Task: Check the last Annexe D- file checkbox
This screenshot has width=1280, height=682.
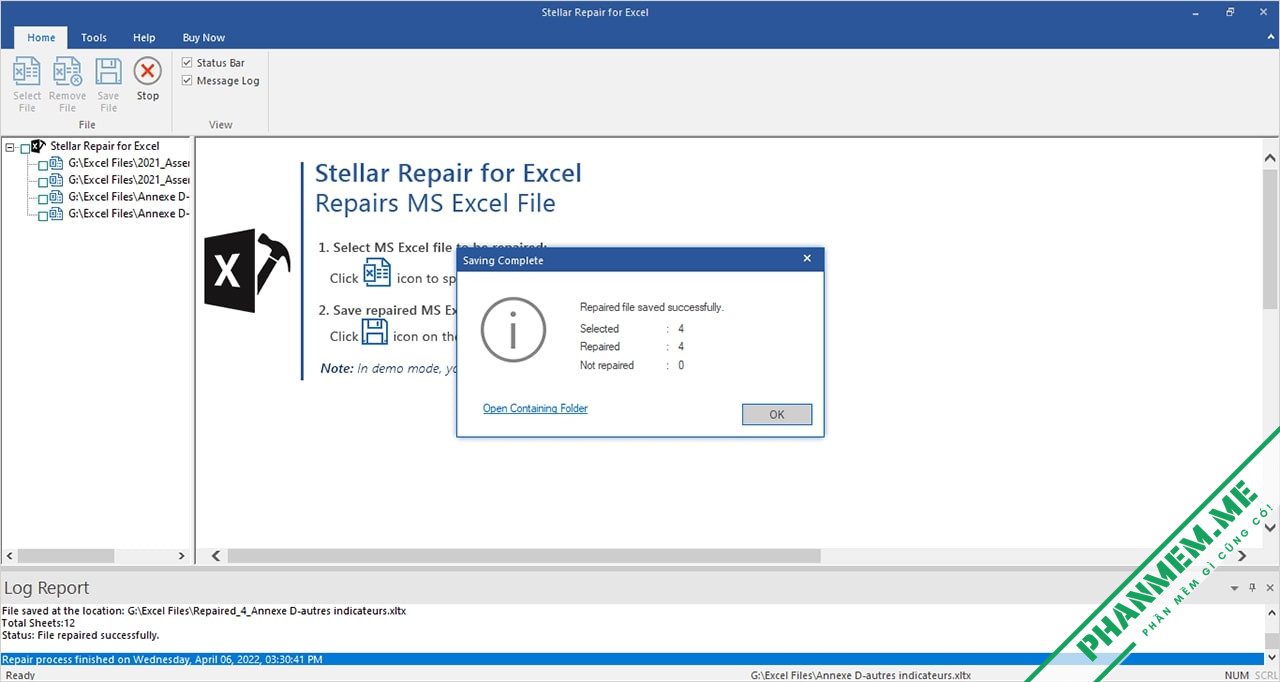Action: (x=43, y=215)
